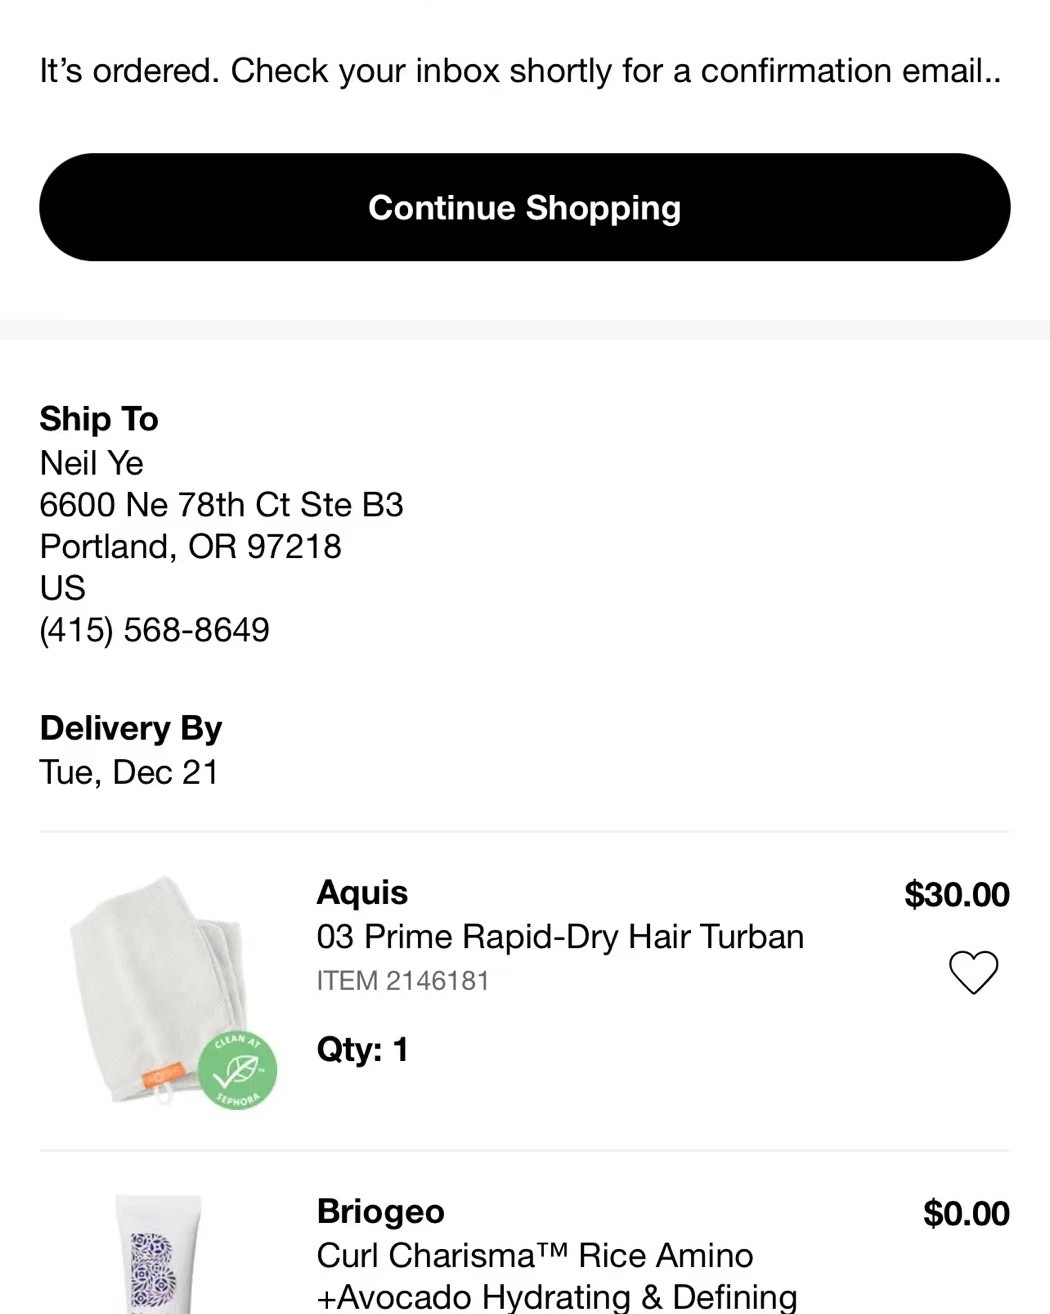Open the Briogeo brand link
Image resolution: width=1050 pixels, height=1314 pixels.
[380, 1211]
